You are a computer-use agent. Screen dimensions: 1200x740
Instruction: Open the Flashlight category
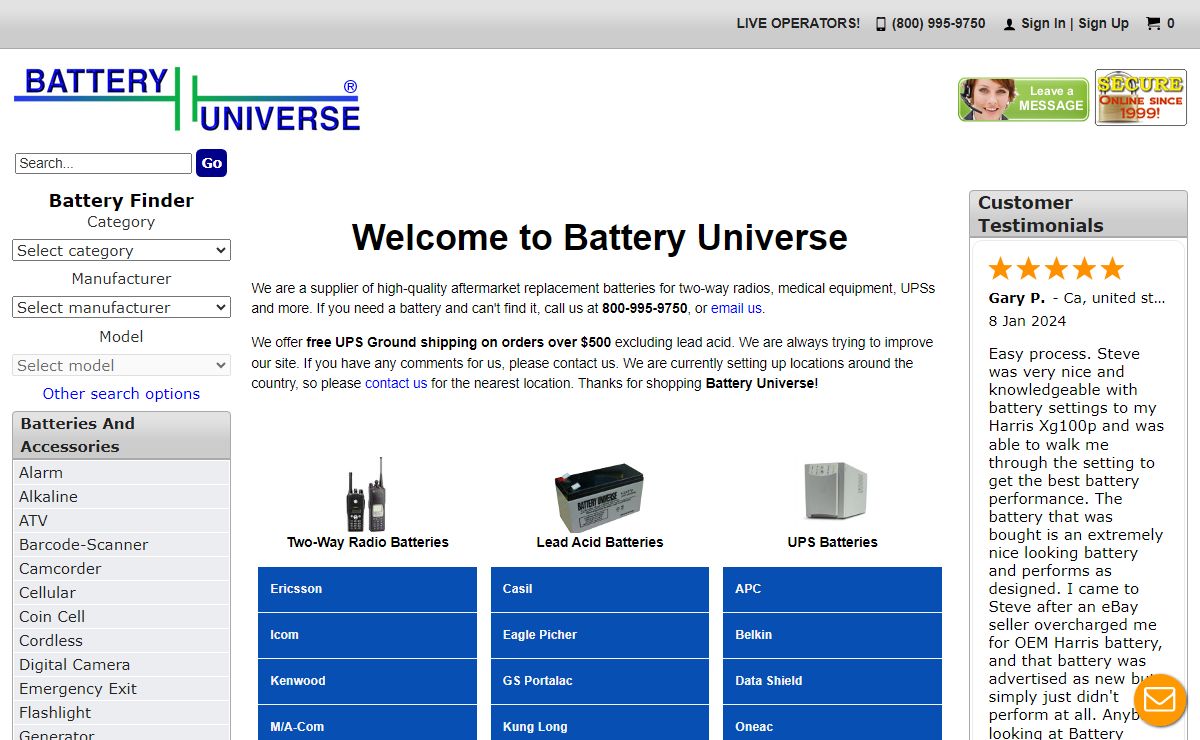click(122, 712)
